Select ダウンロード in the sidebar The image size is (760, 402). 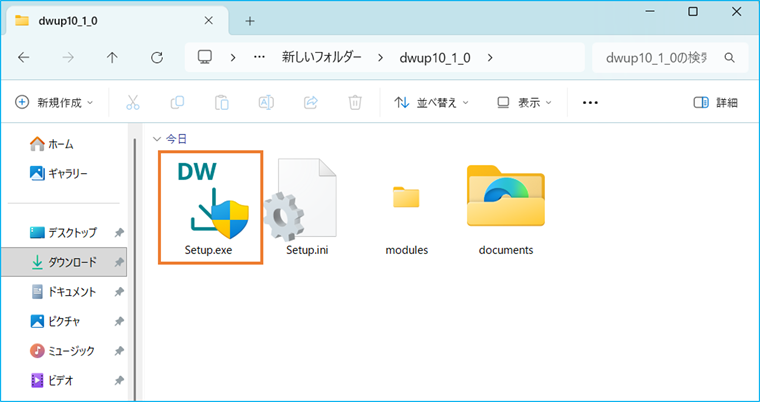(64, 262)
